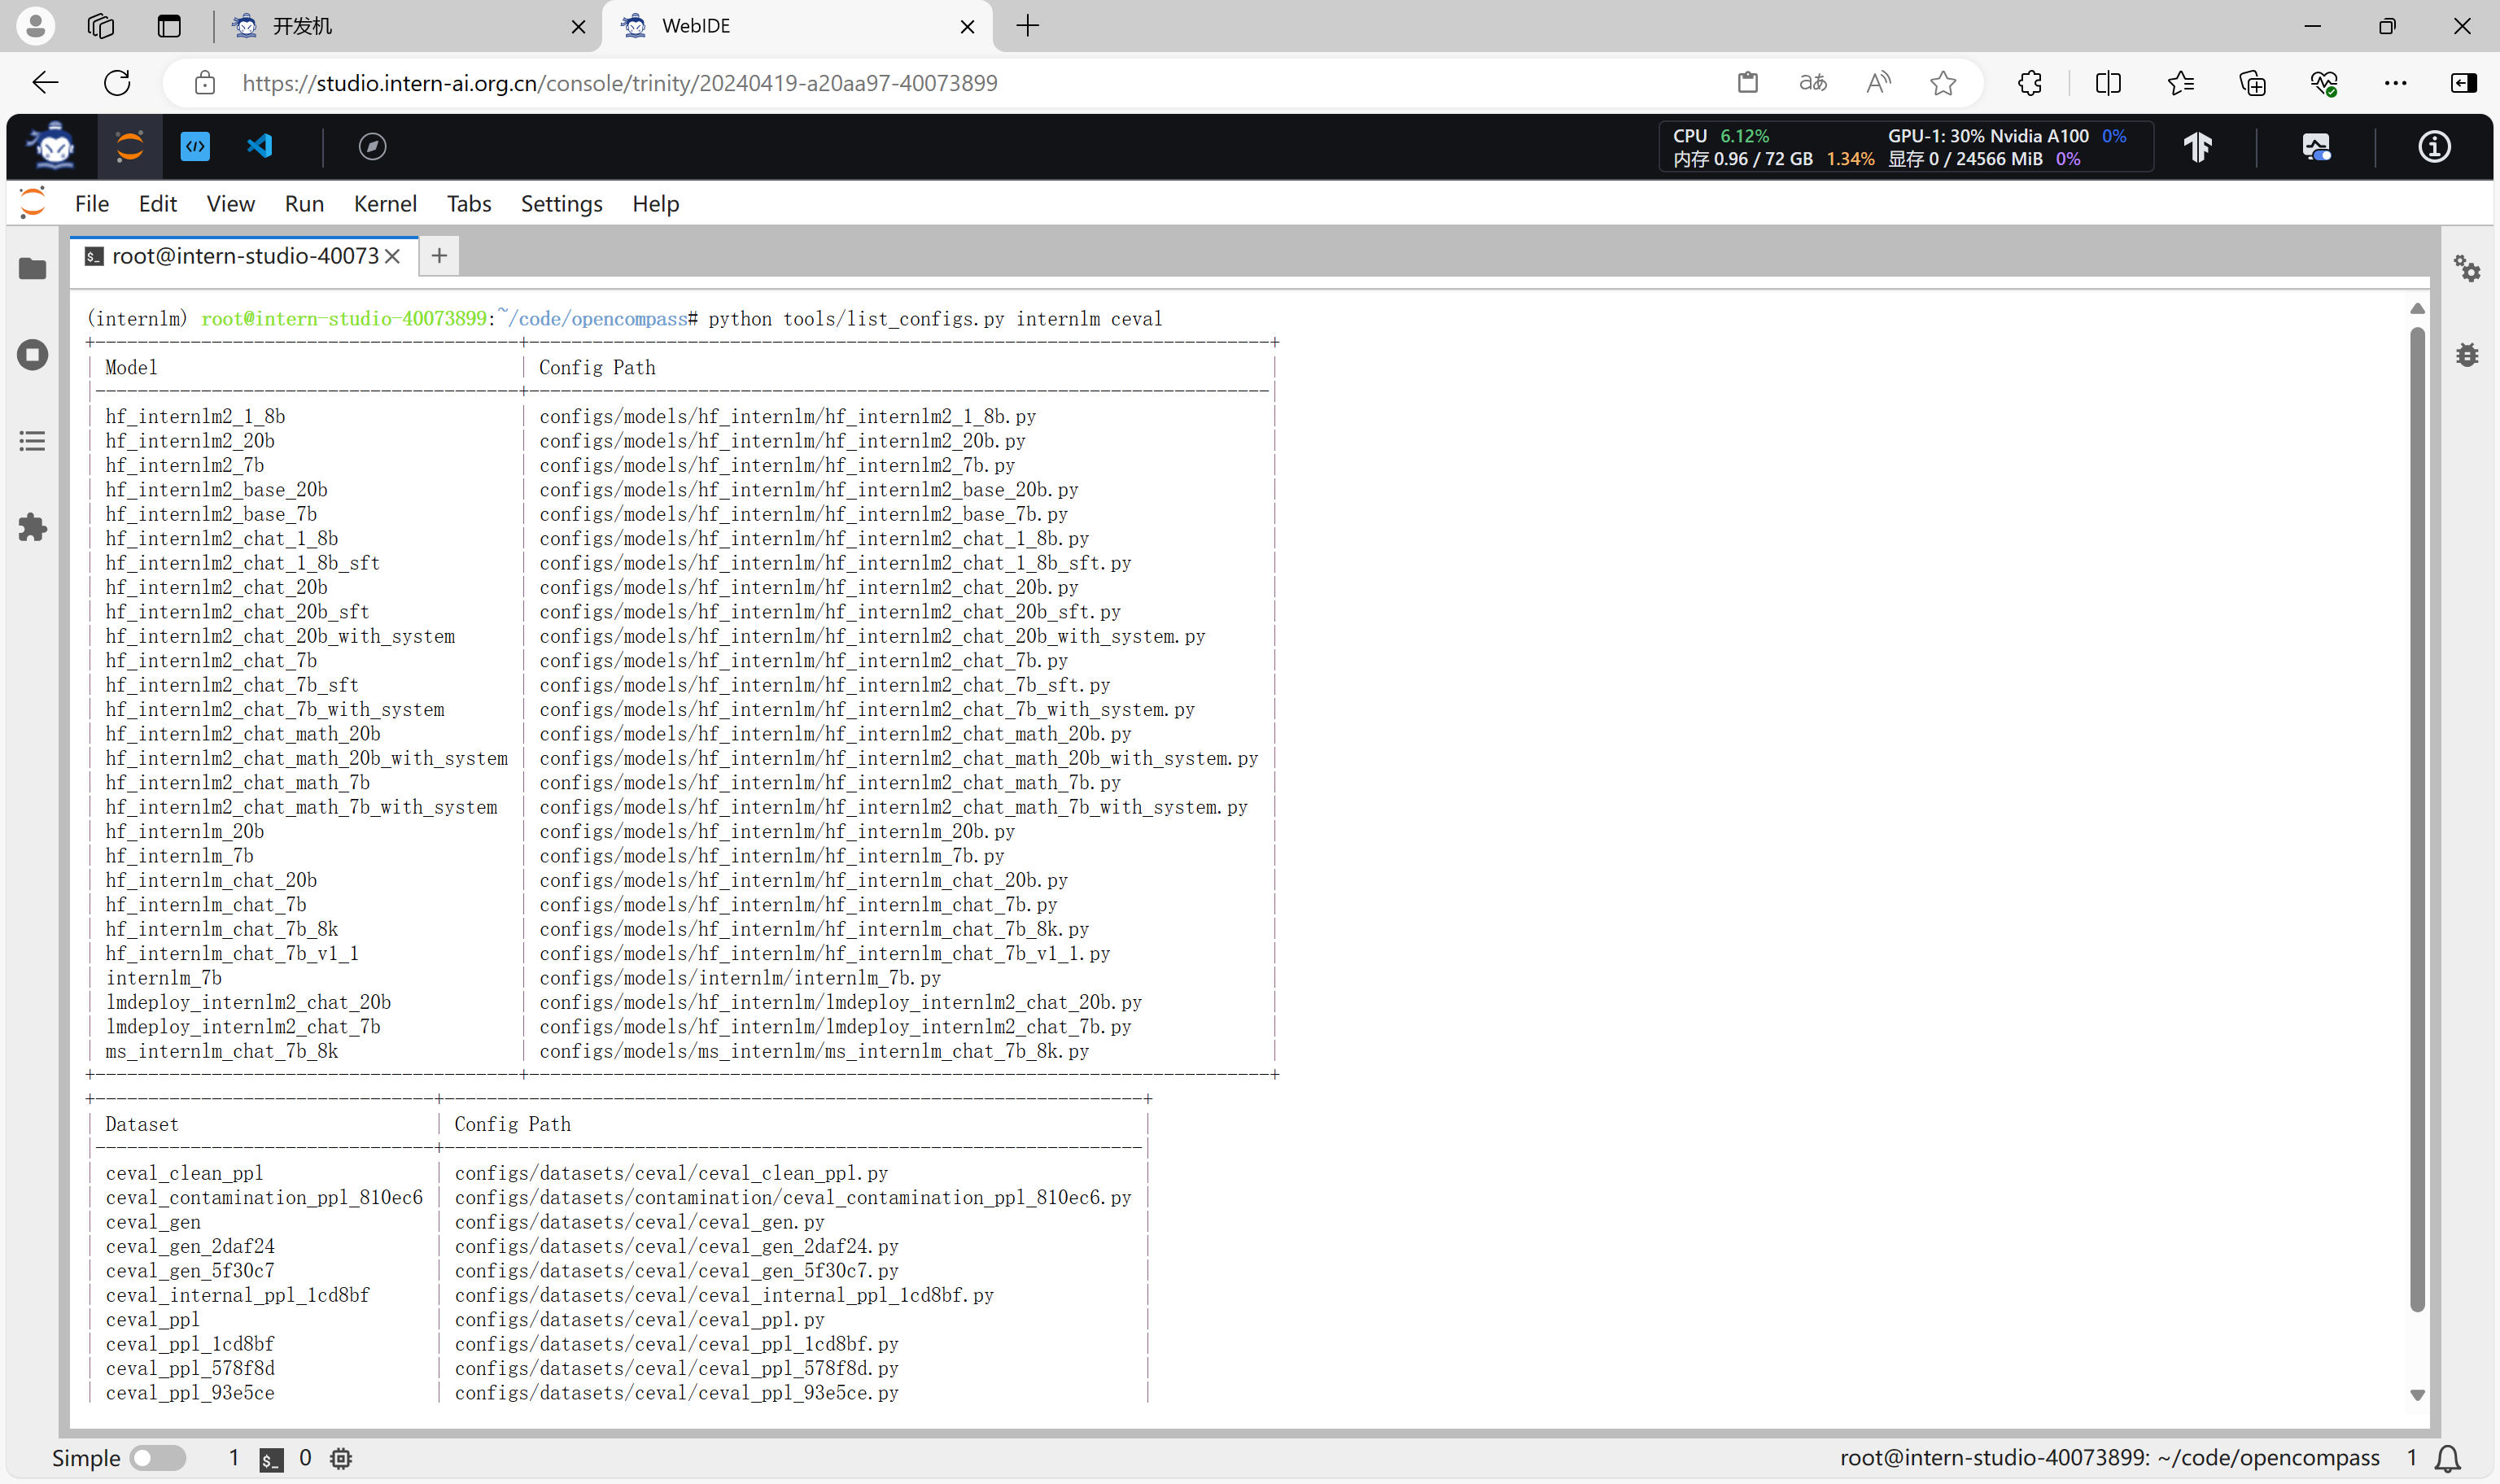Launch the VS Code icon
The width and height of the screenshot is (2500, 1484).
pos(260,147)
